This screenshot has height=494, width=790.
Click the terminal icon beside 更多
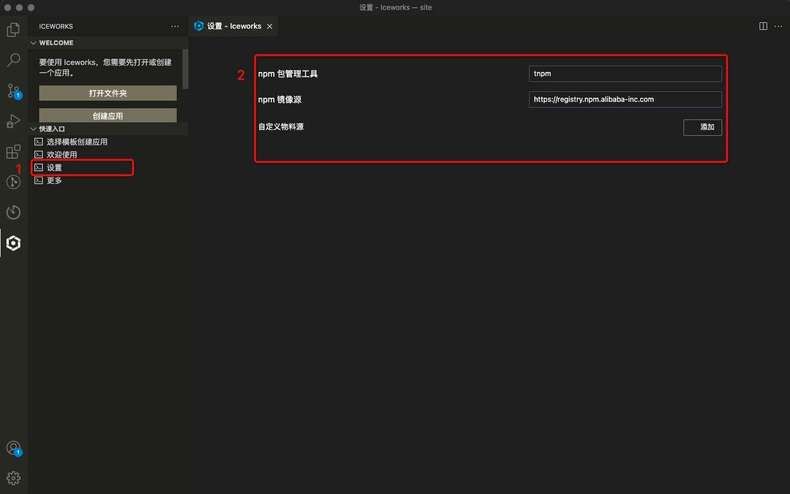click(x=38, y=180)
